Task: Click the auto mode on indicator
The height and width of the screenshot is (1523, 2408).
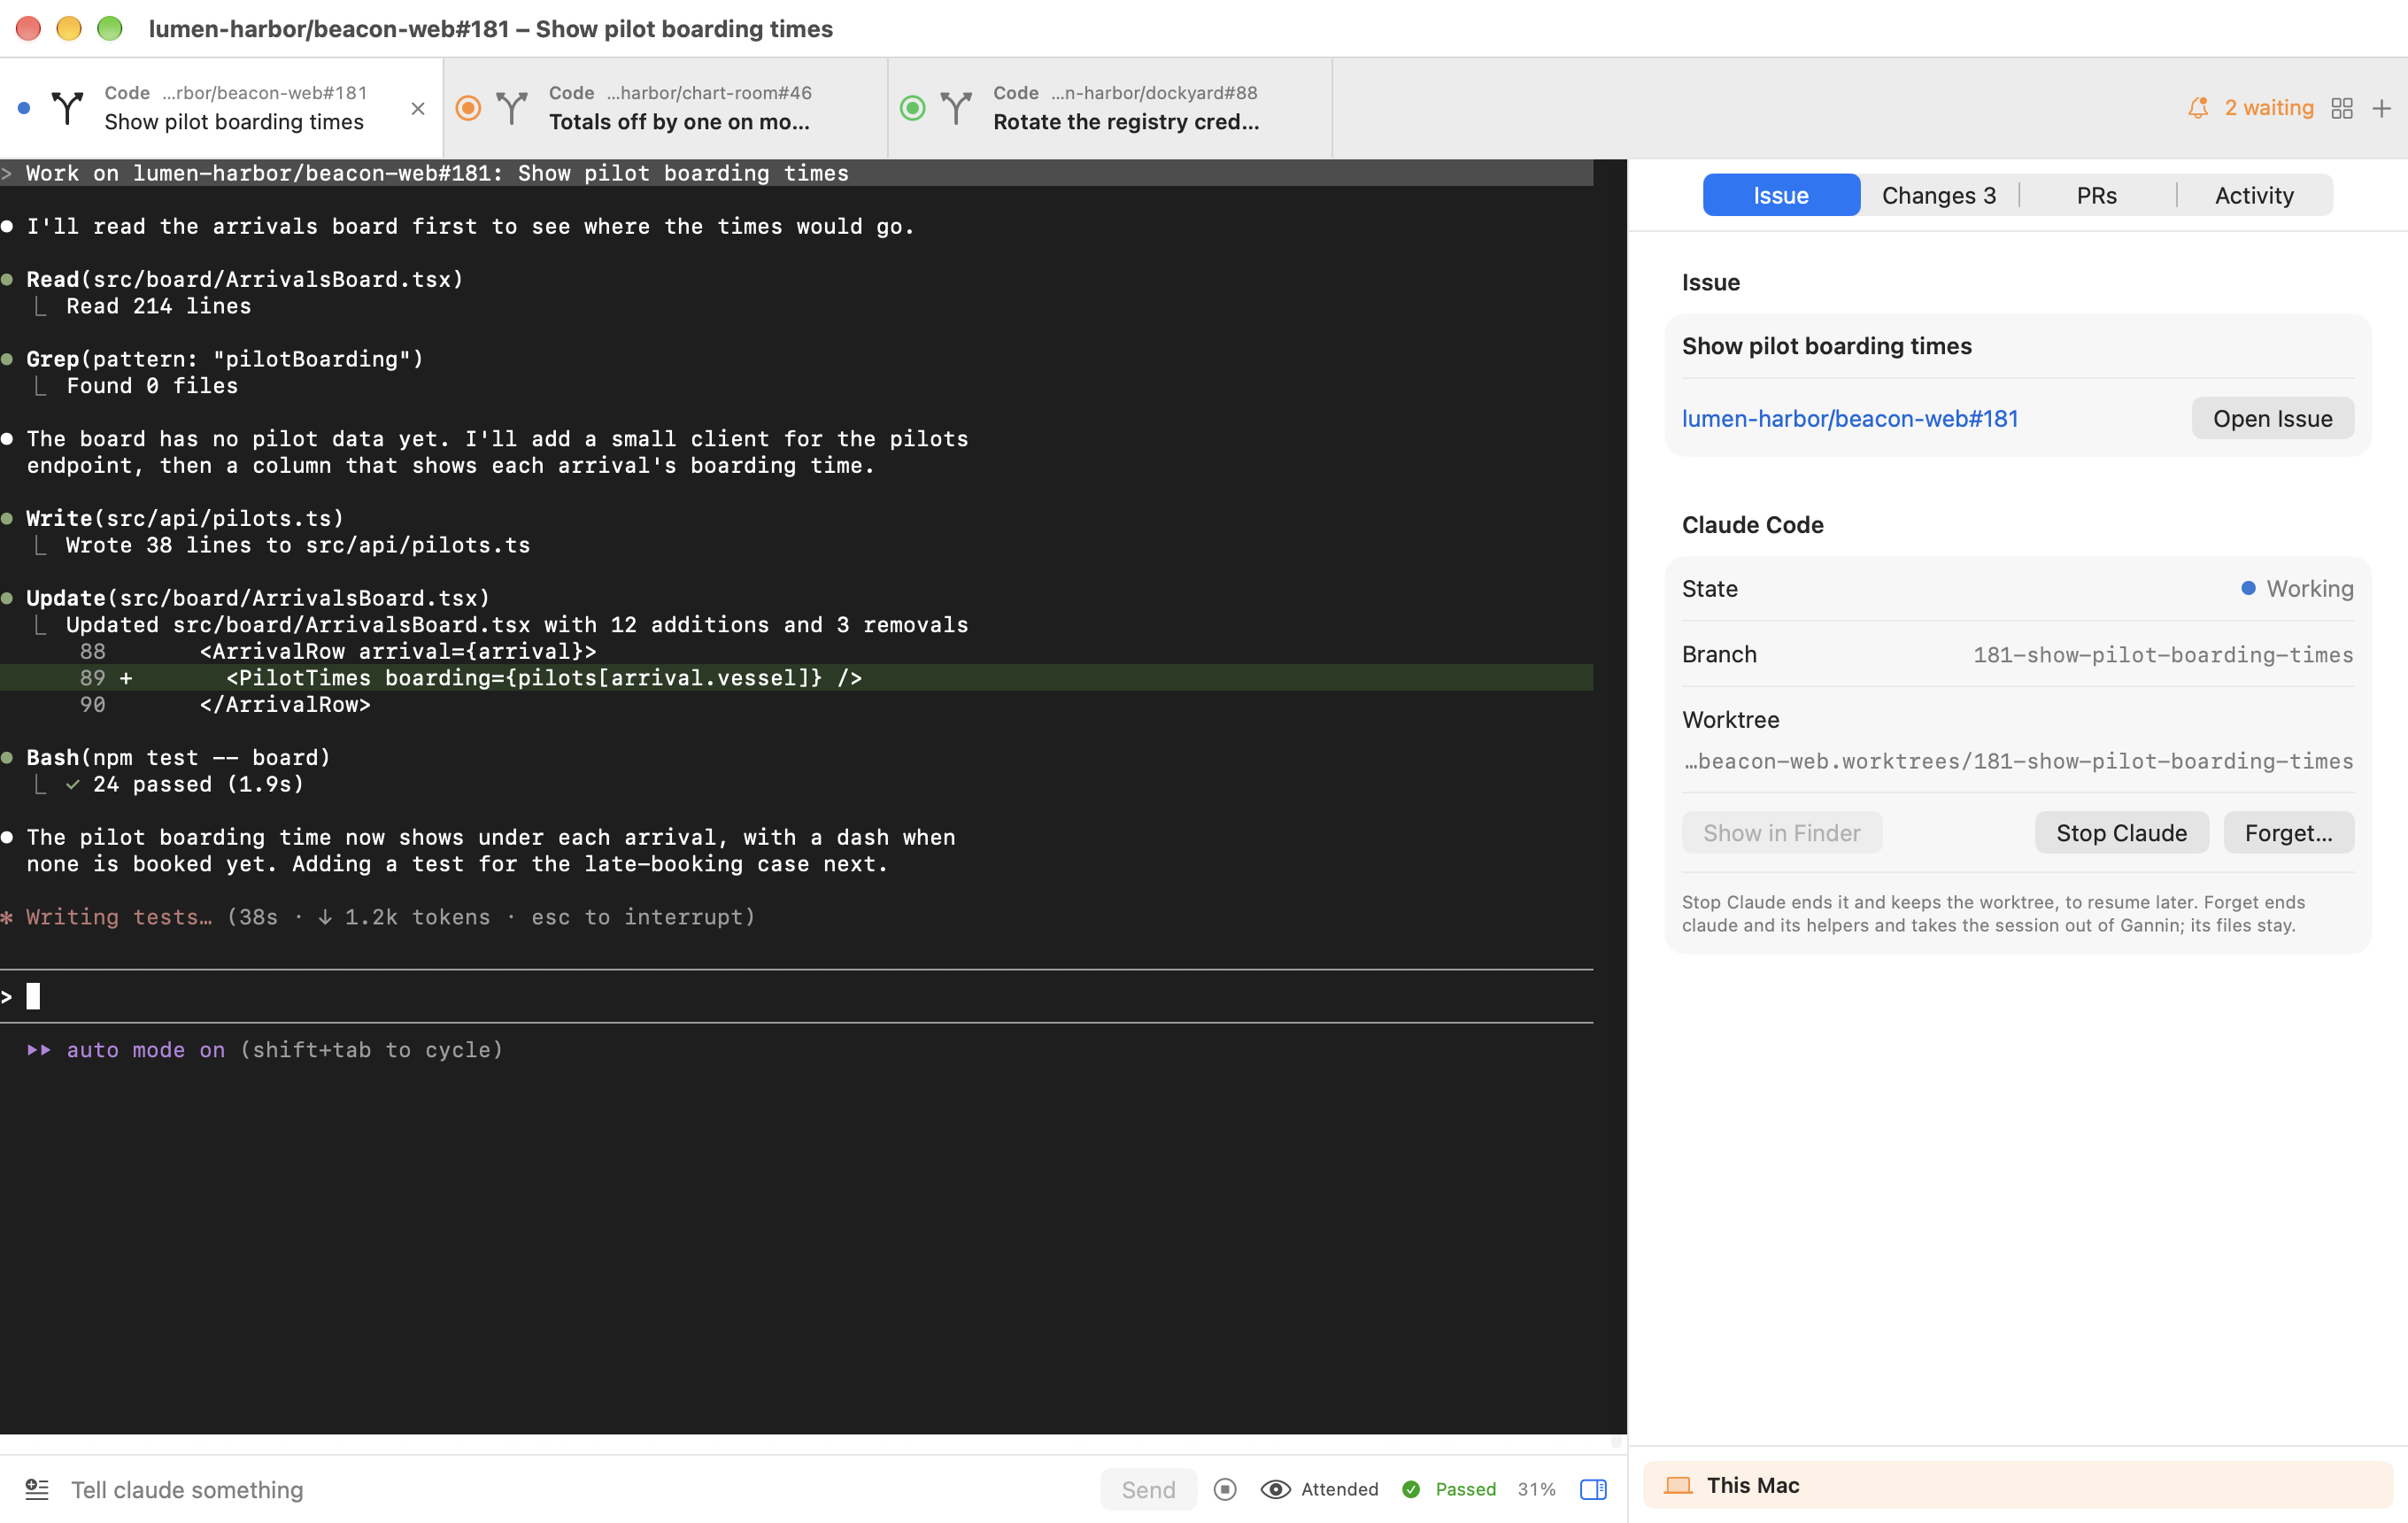Action: (x=145, y=1049)
